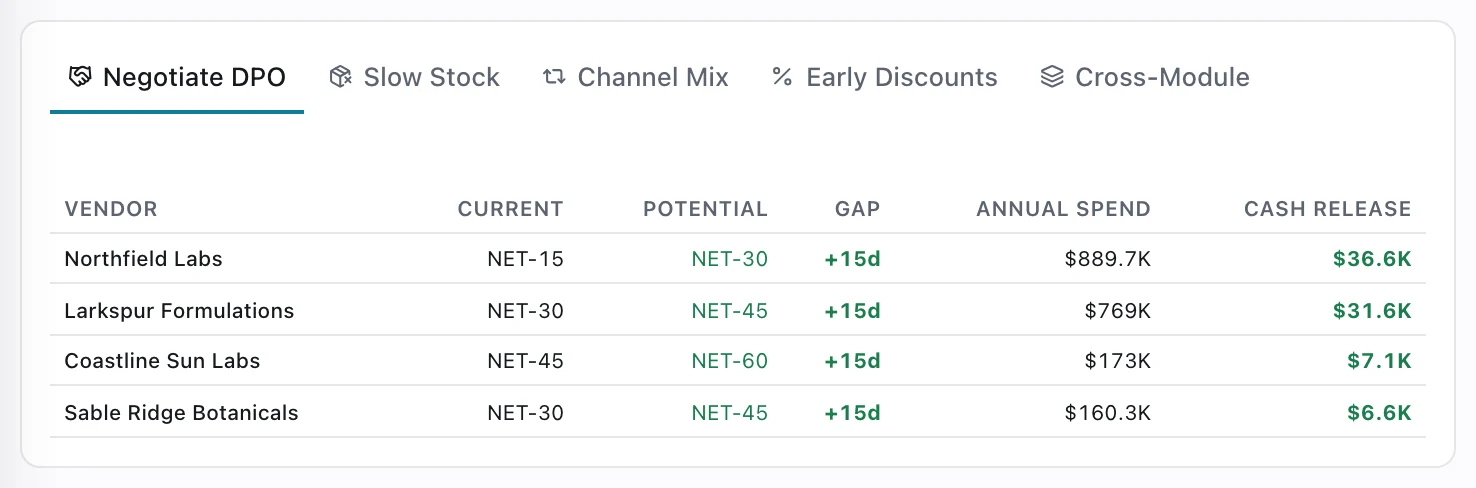The image size is (1476, 488).
Task: Select the Larkspur Formulations vendor name
Action: (x=179, y=311)
